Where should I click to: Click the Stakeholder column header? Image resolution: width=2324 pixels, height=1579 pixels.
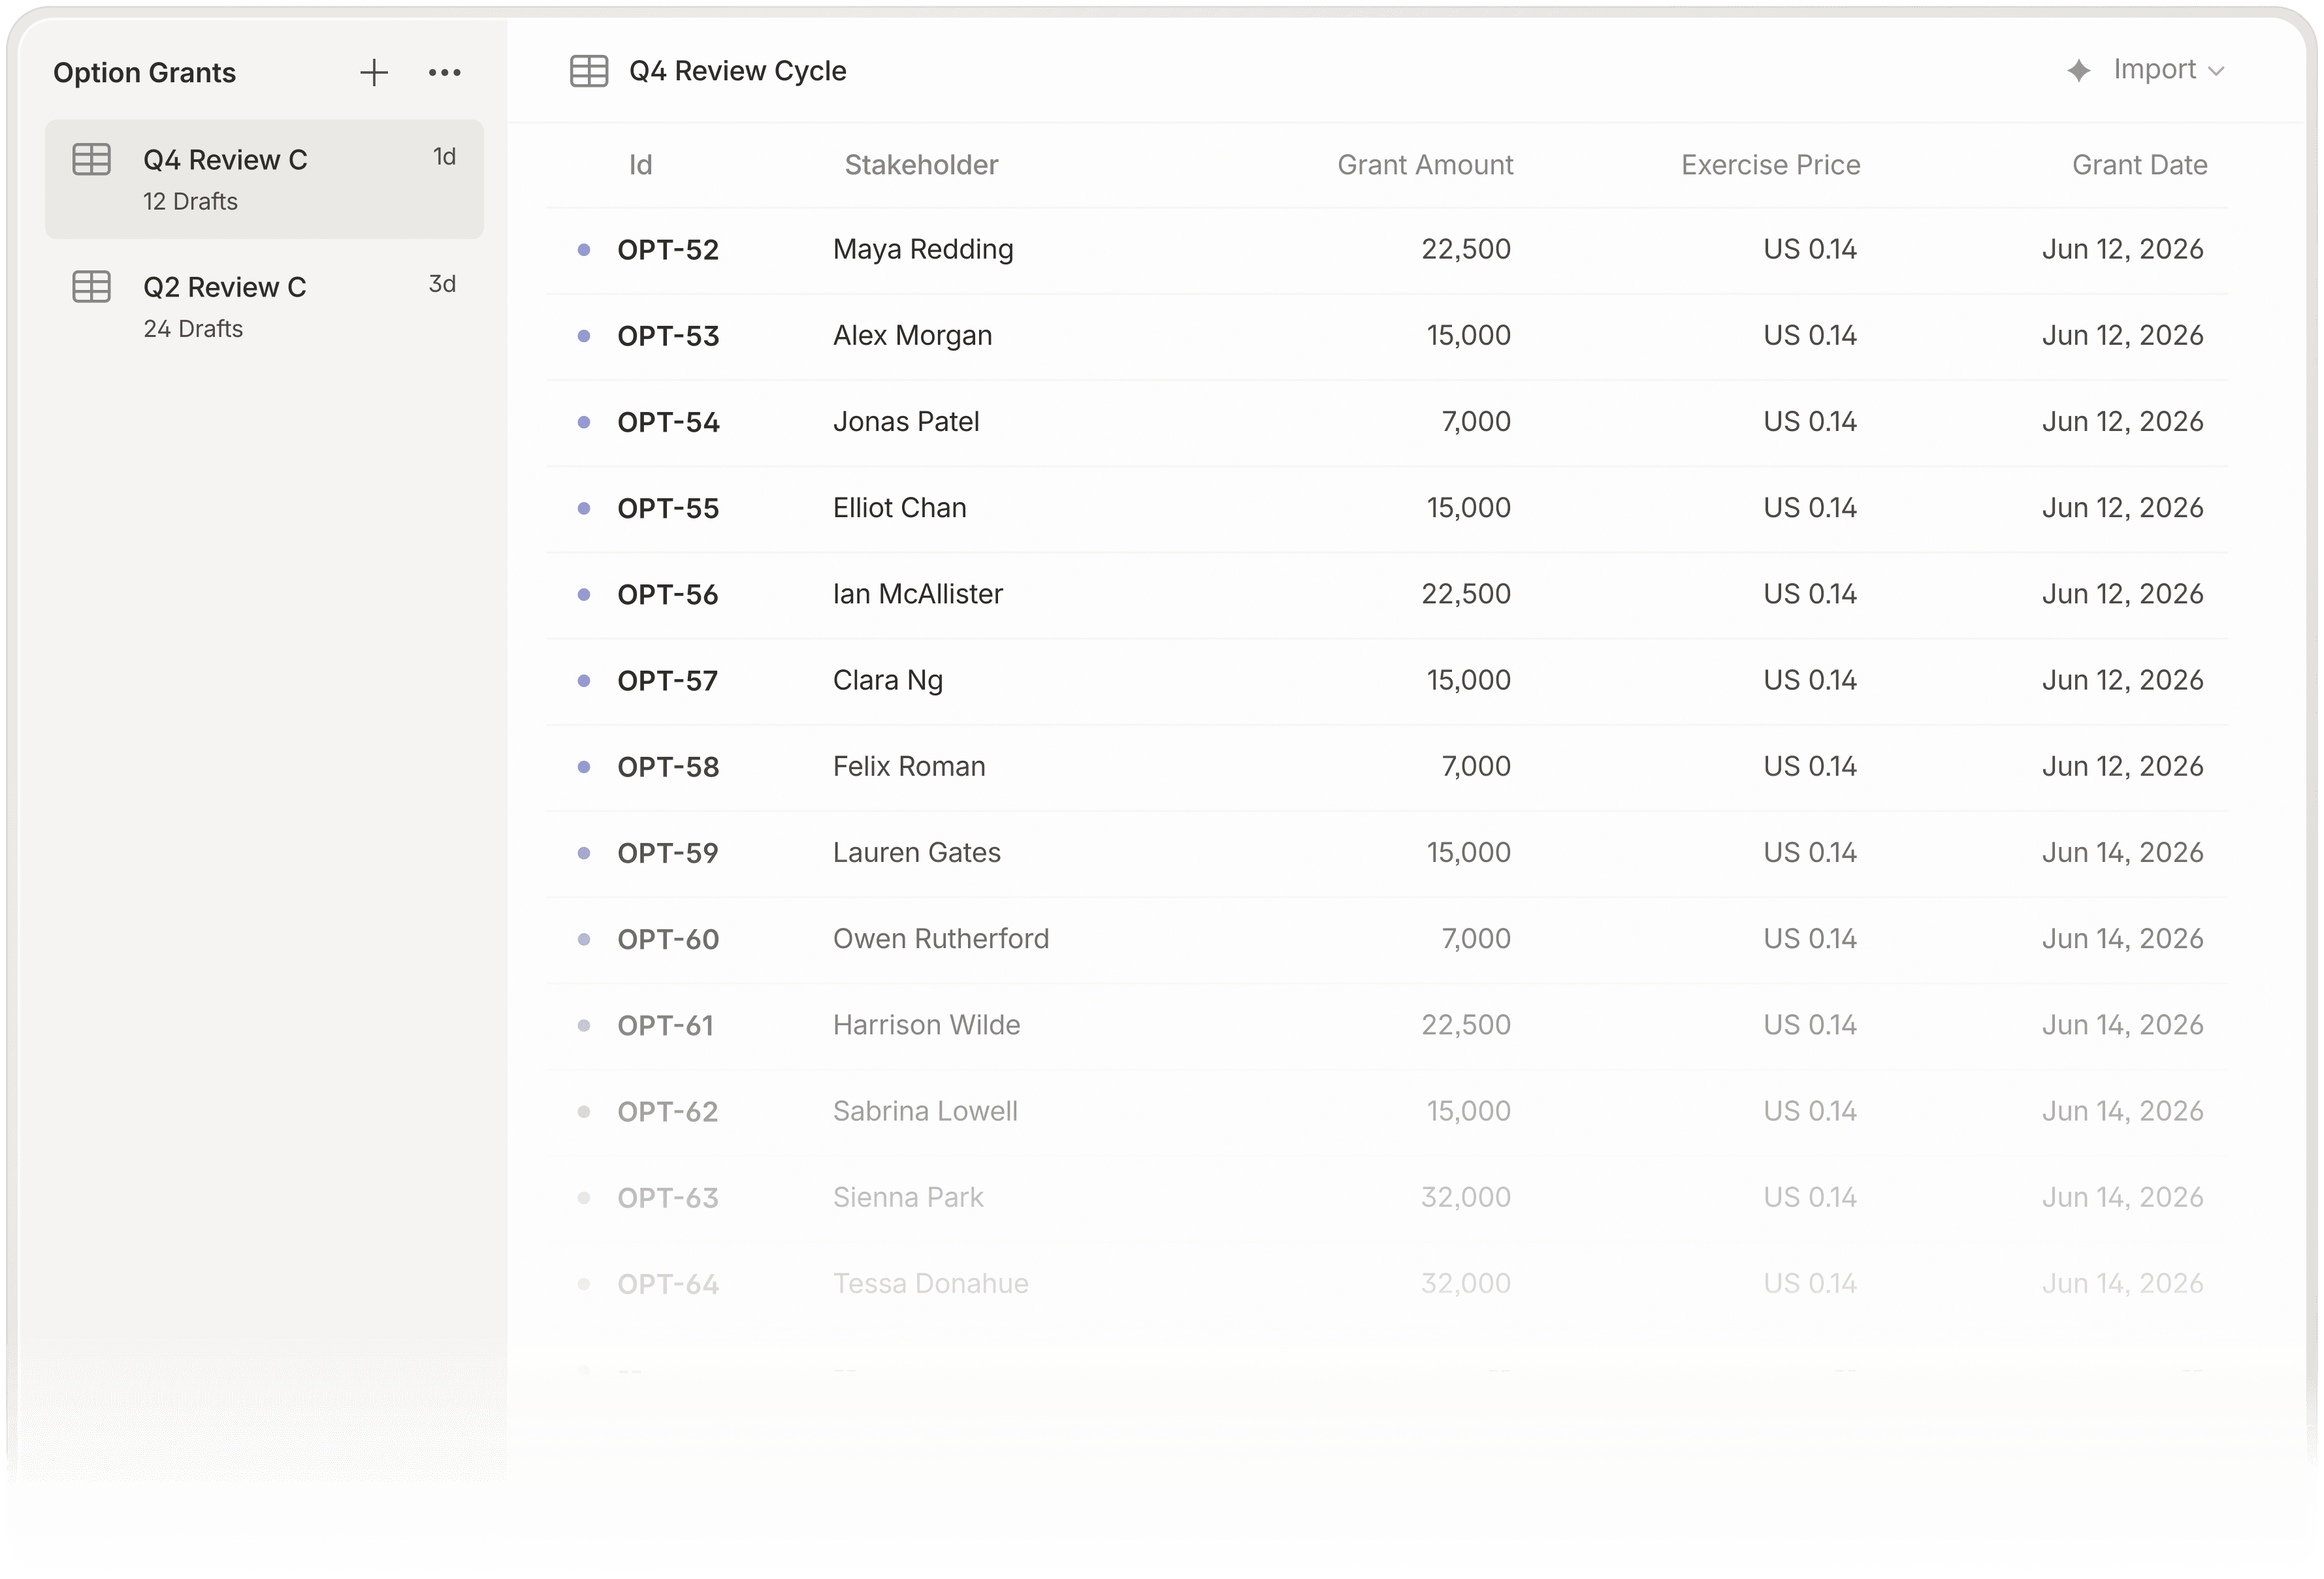tap(921, 165)
